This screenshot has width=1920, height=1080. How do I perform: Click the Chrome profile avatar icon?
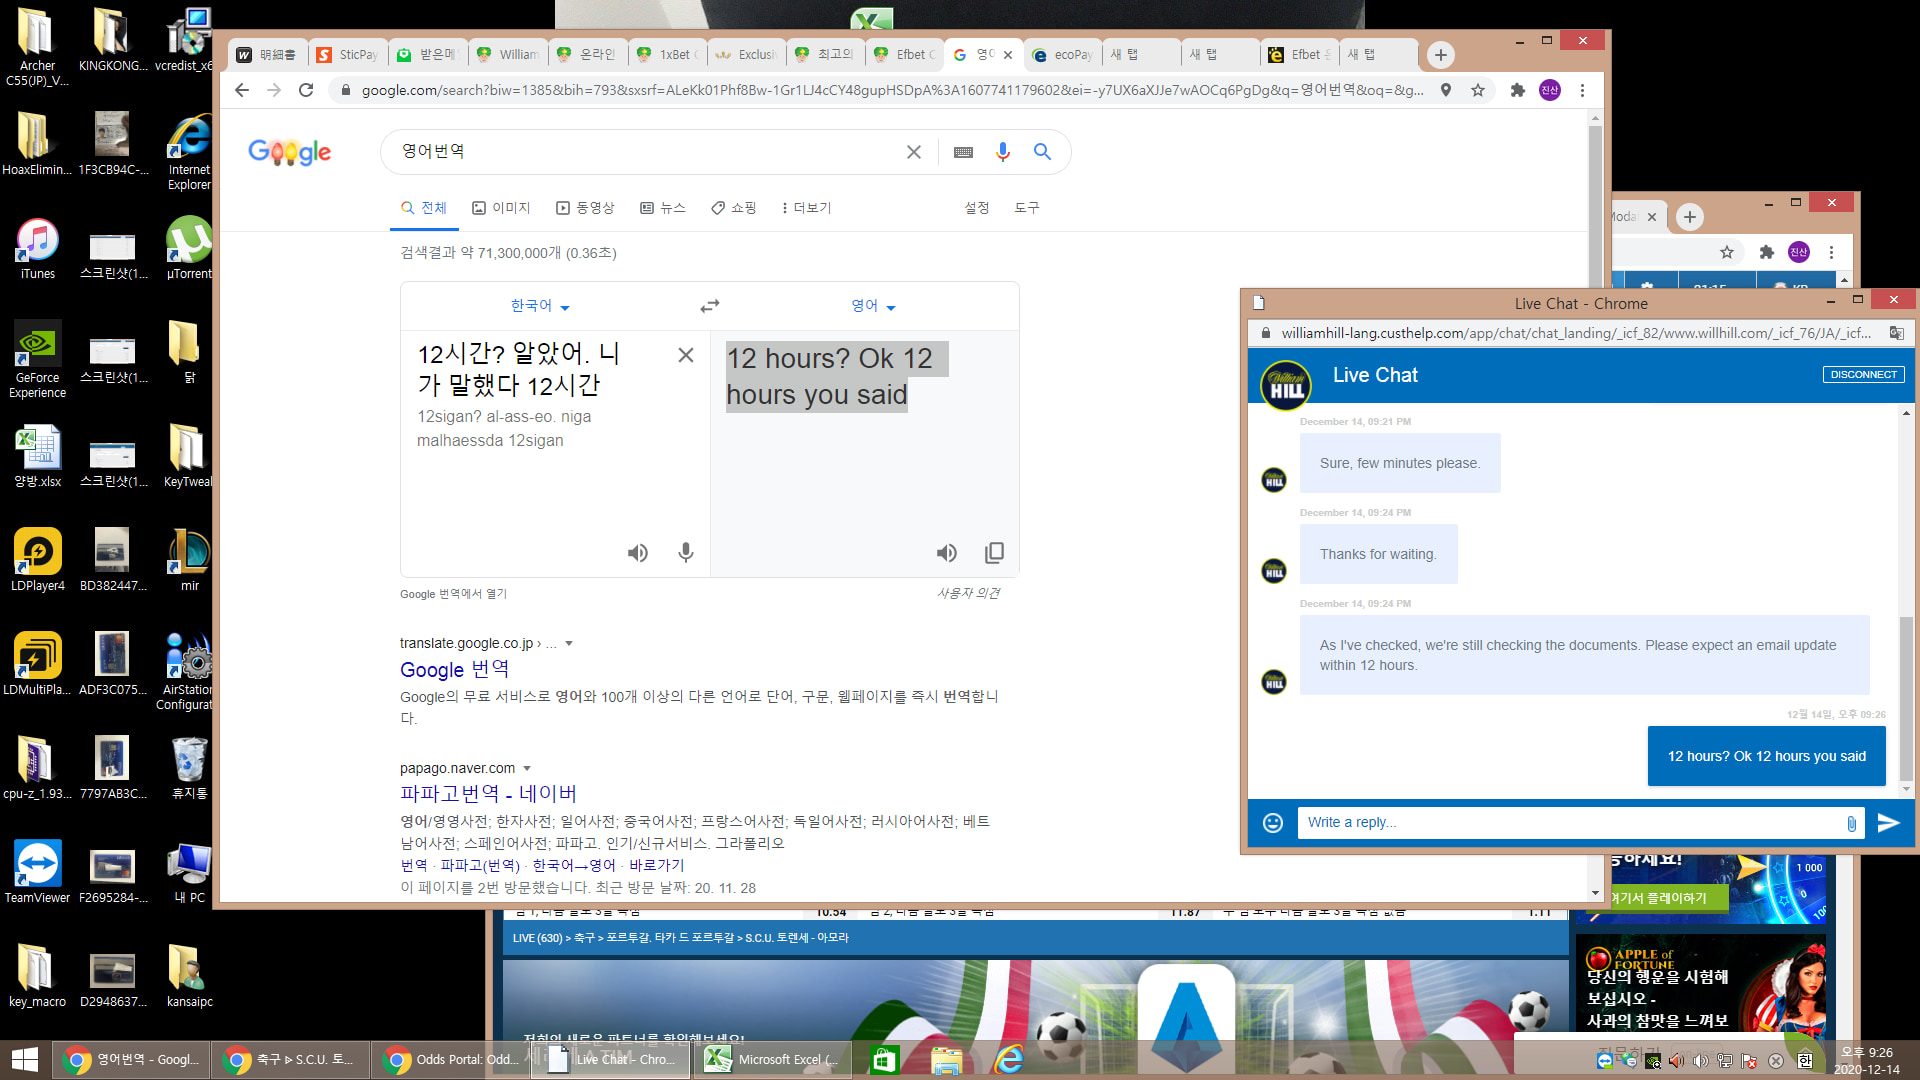[1549, 90]
